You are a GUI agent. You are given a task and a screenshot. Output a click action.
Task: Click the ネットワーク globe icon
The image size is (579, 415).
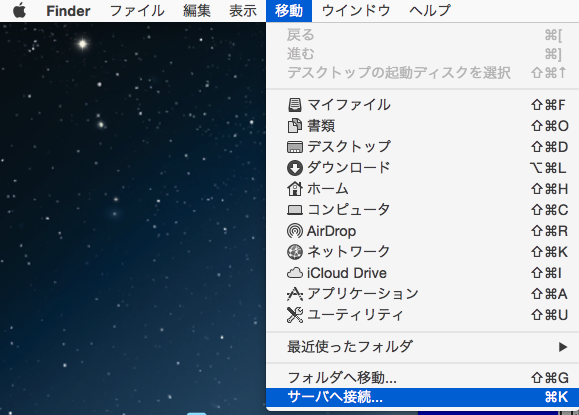294,252
